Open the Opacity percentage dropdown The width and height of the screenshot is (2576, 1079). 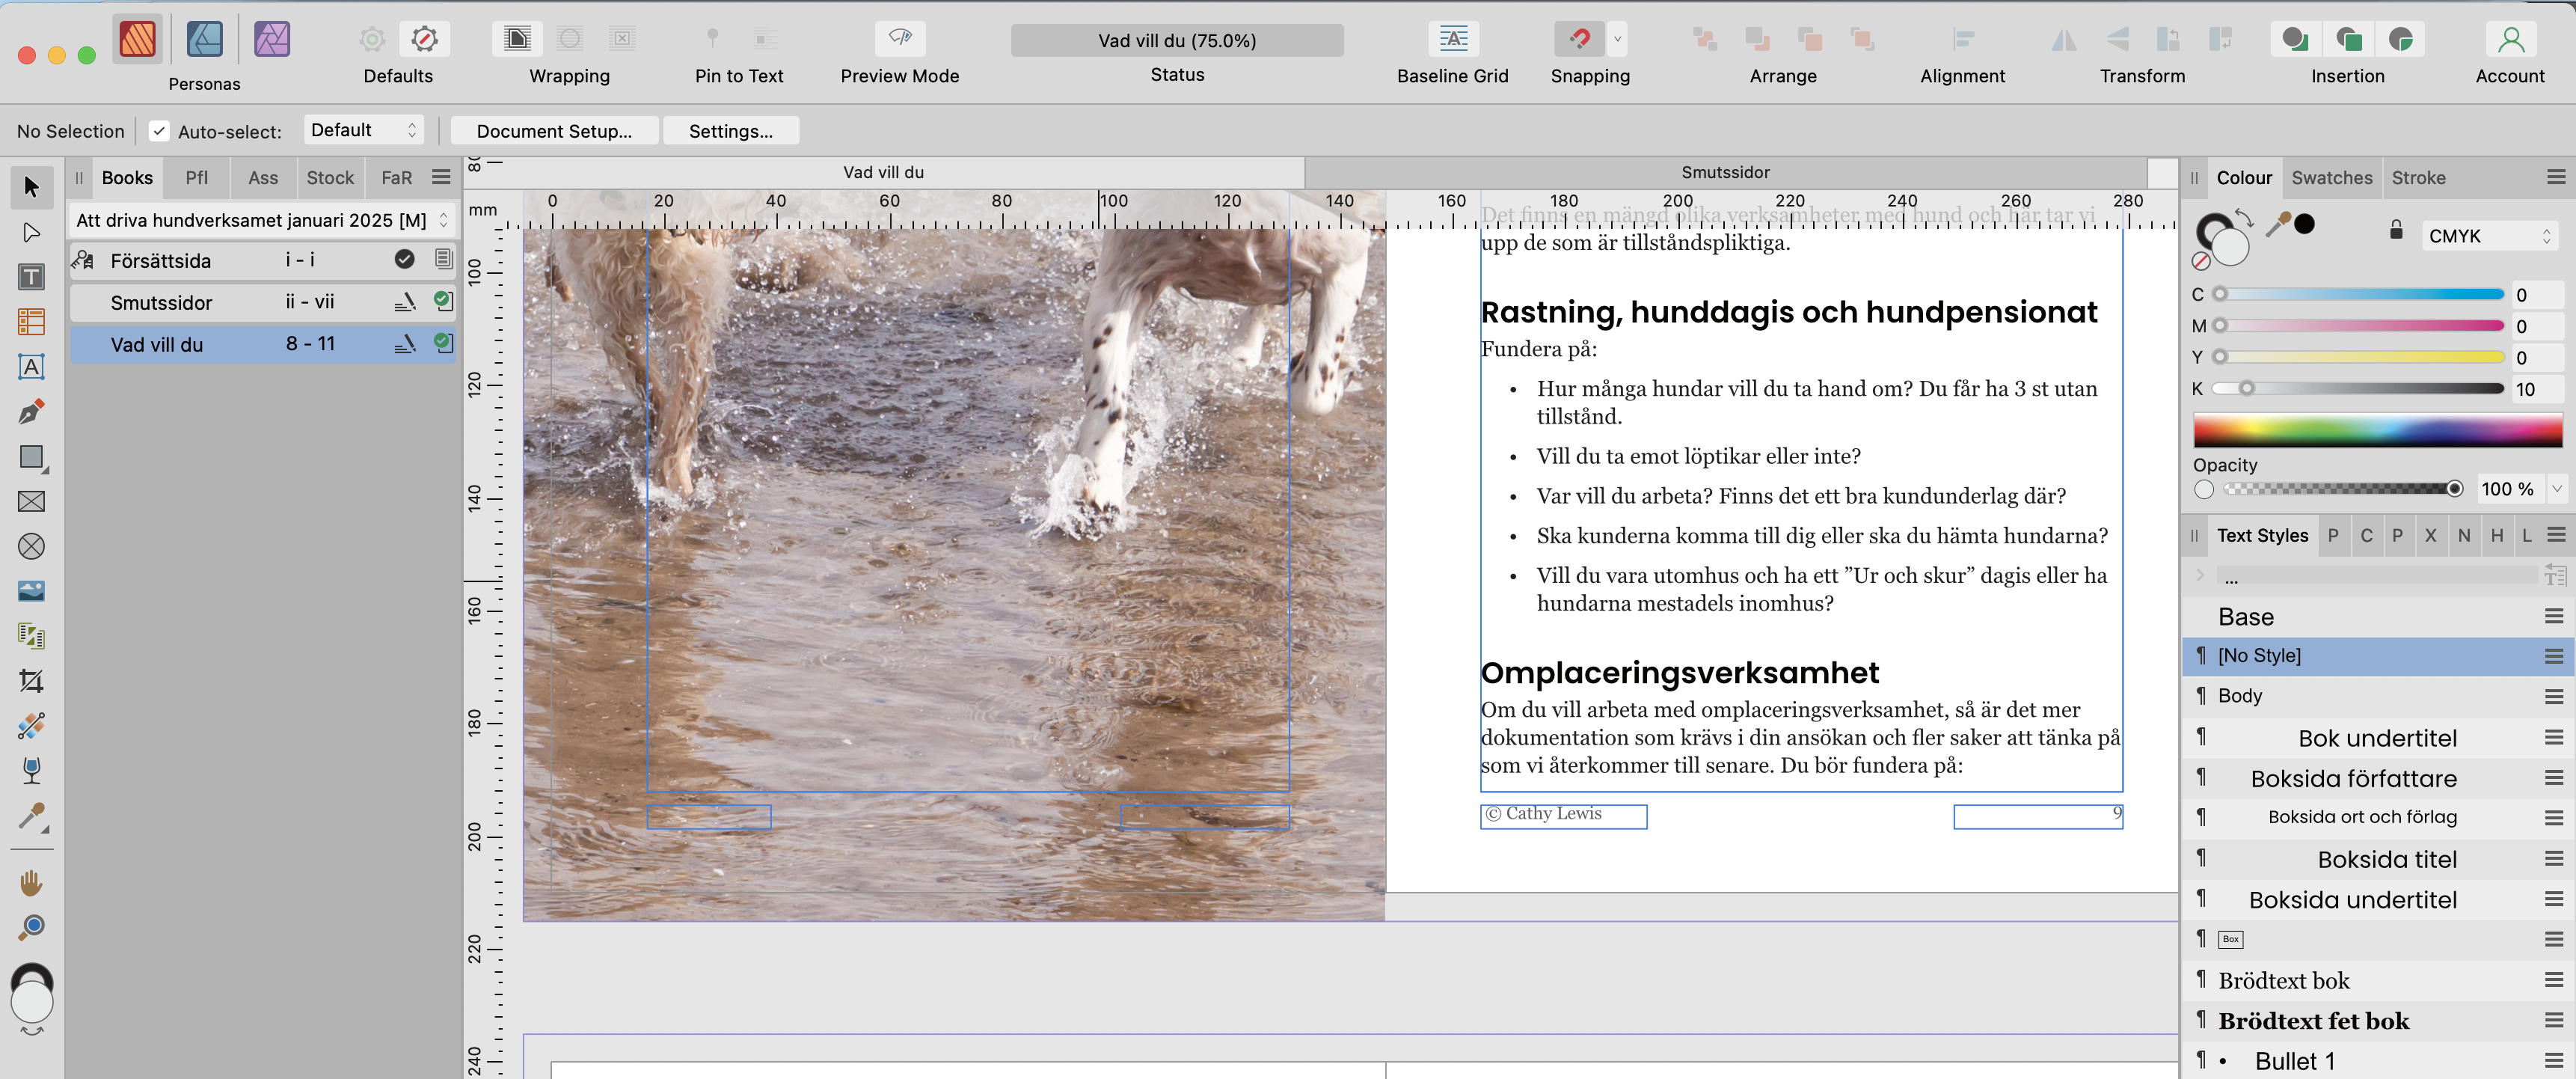(2556, 489)
